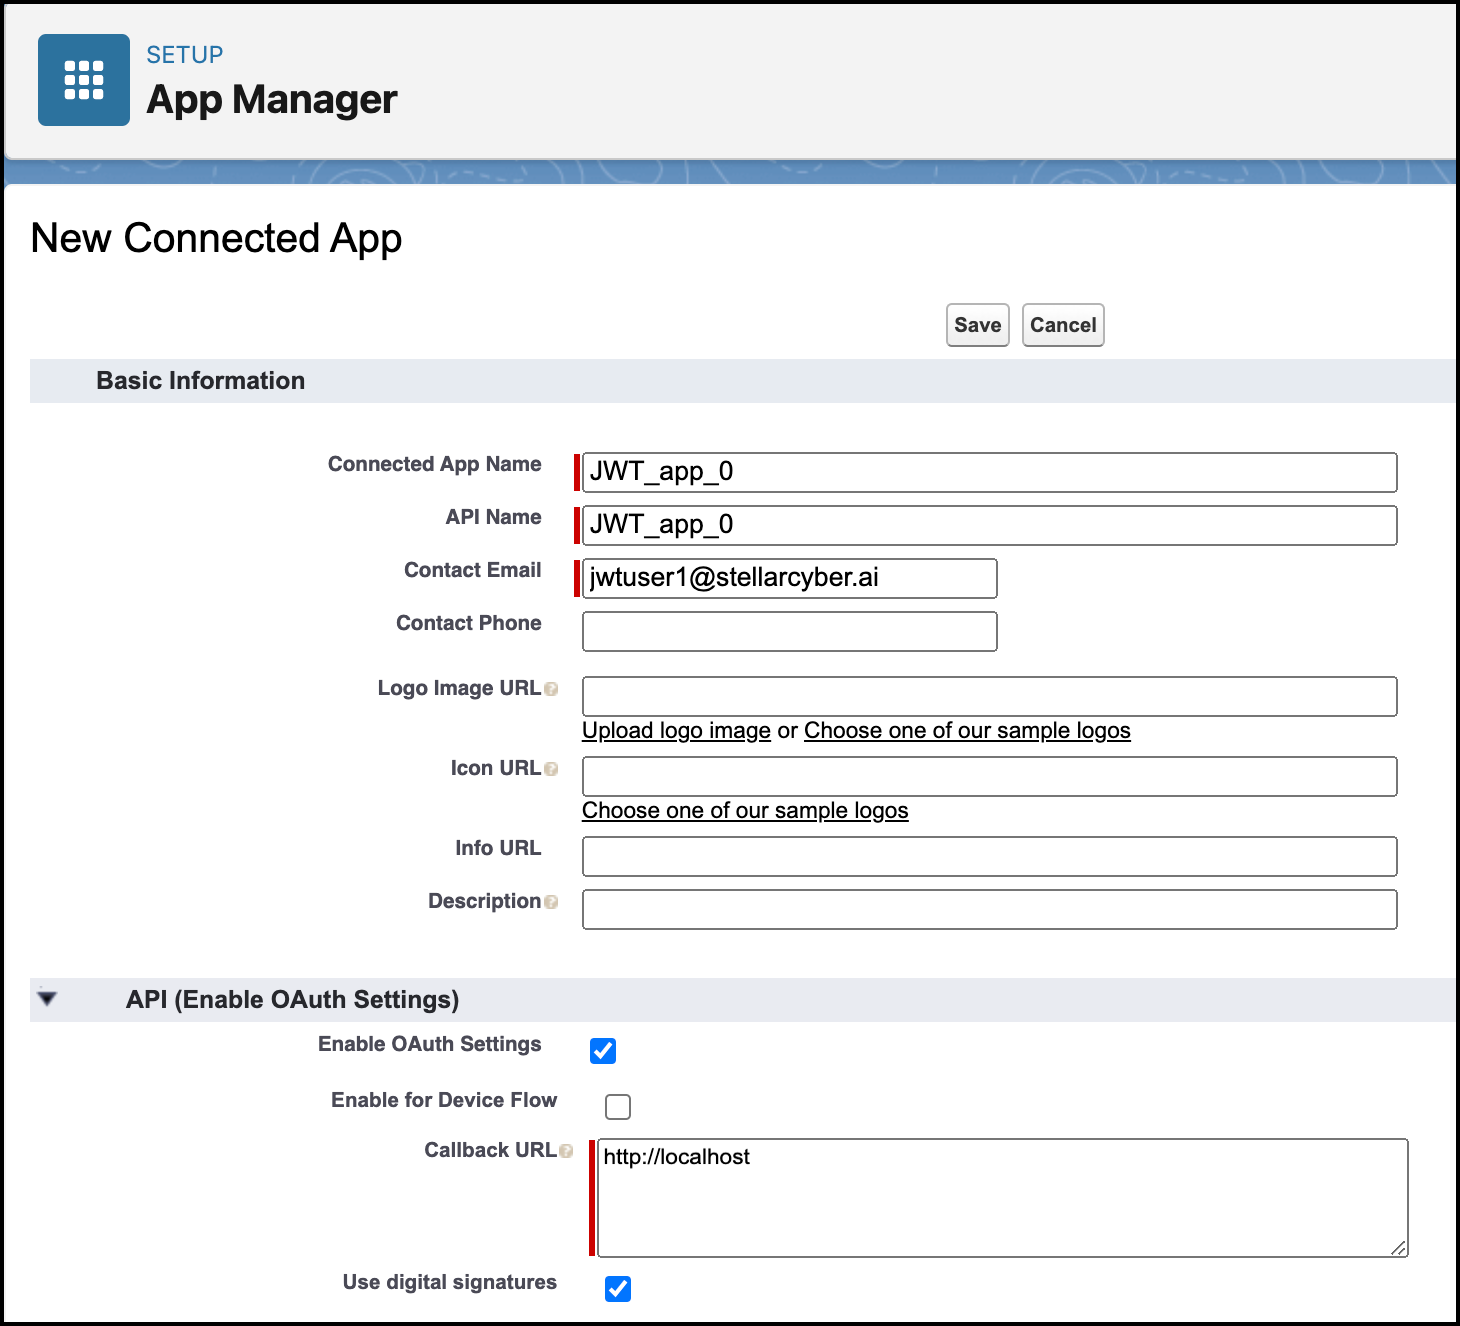Open the Upload logo image link
1460x1326 pixels.
[x=676, y=731]
